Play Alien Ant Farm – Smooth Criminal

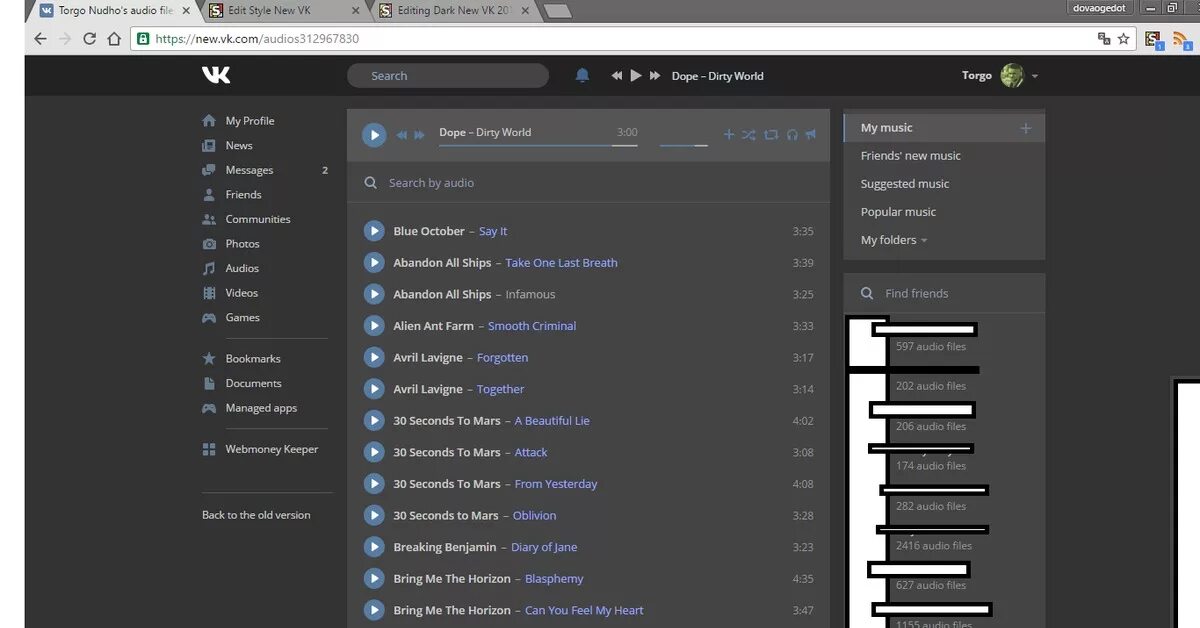pyautogui.click(x=374, y=326)
